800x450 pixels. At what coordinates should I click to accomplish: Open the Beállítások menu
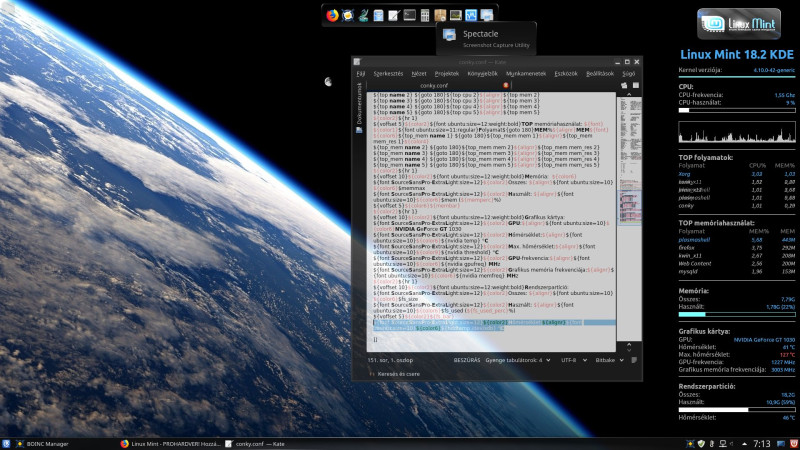coord(599,73)
